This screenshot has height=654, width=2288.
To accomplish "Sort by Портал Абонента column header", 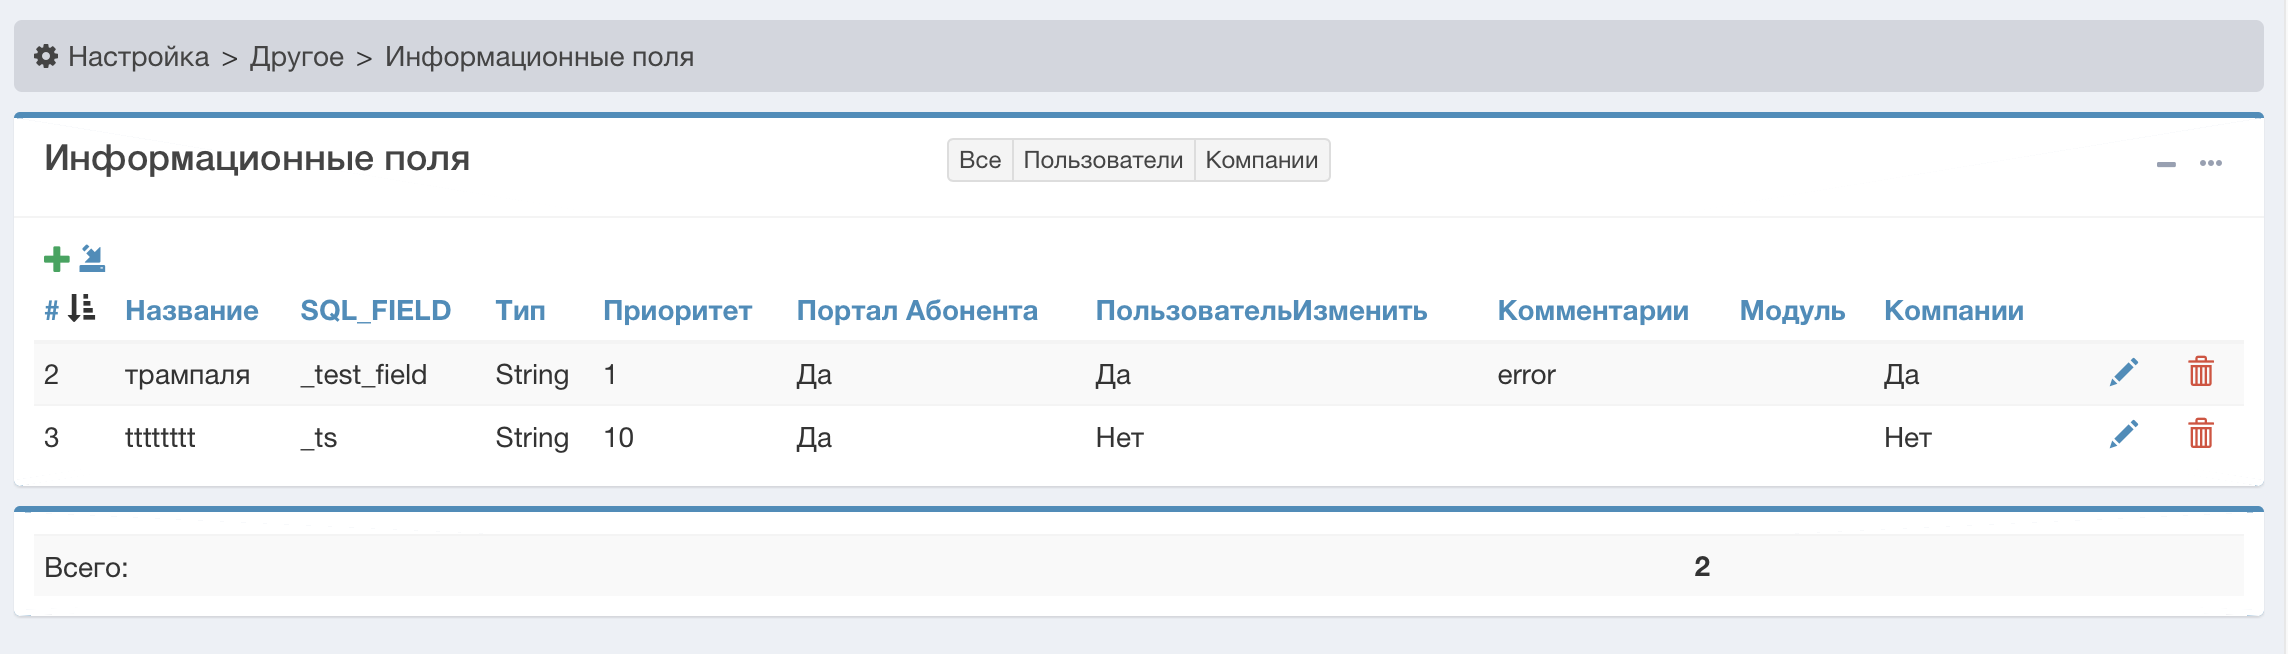I will click(916, 311).
